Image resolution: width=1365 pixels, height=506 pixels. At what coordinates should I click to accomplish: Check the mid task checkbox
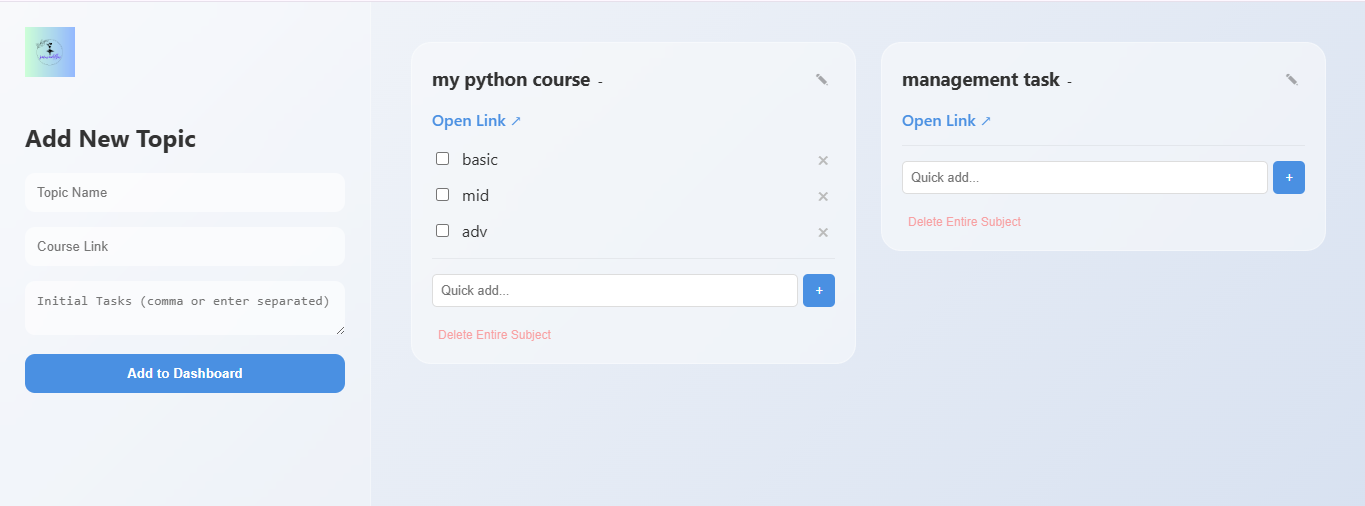click(x=442, y=195)
